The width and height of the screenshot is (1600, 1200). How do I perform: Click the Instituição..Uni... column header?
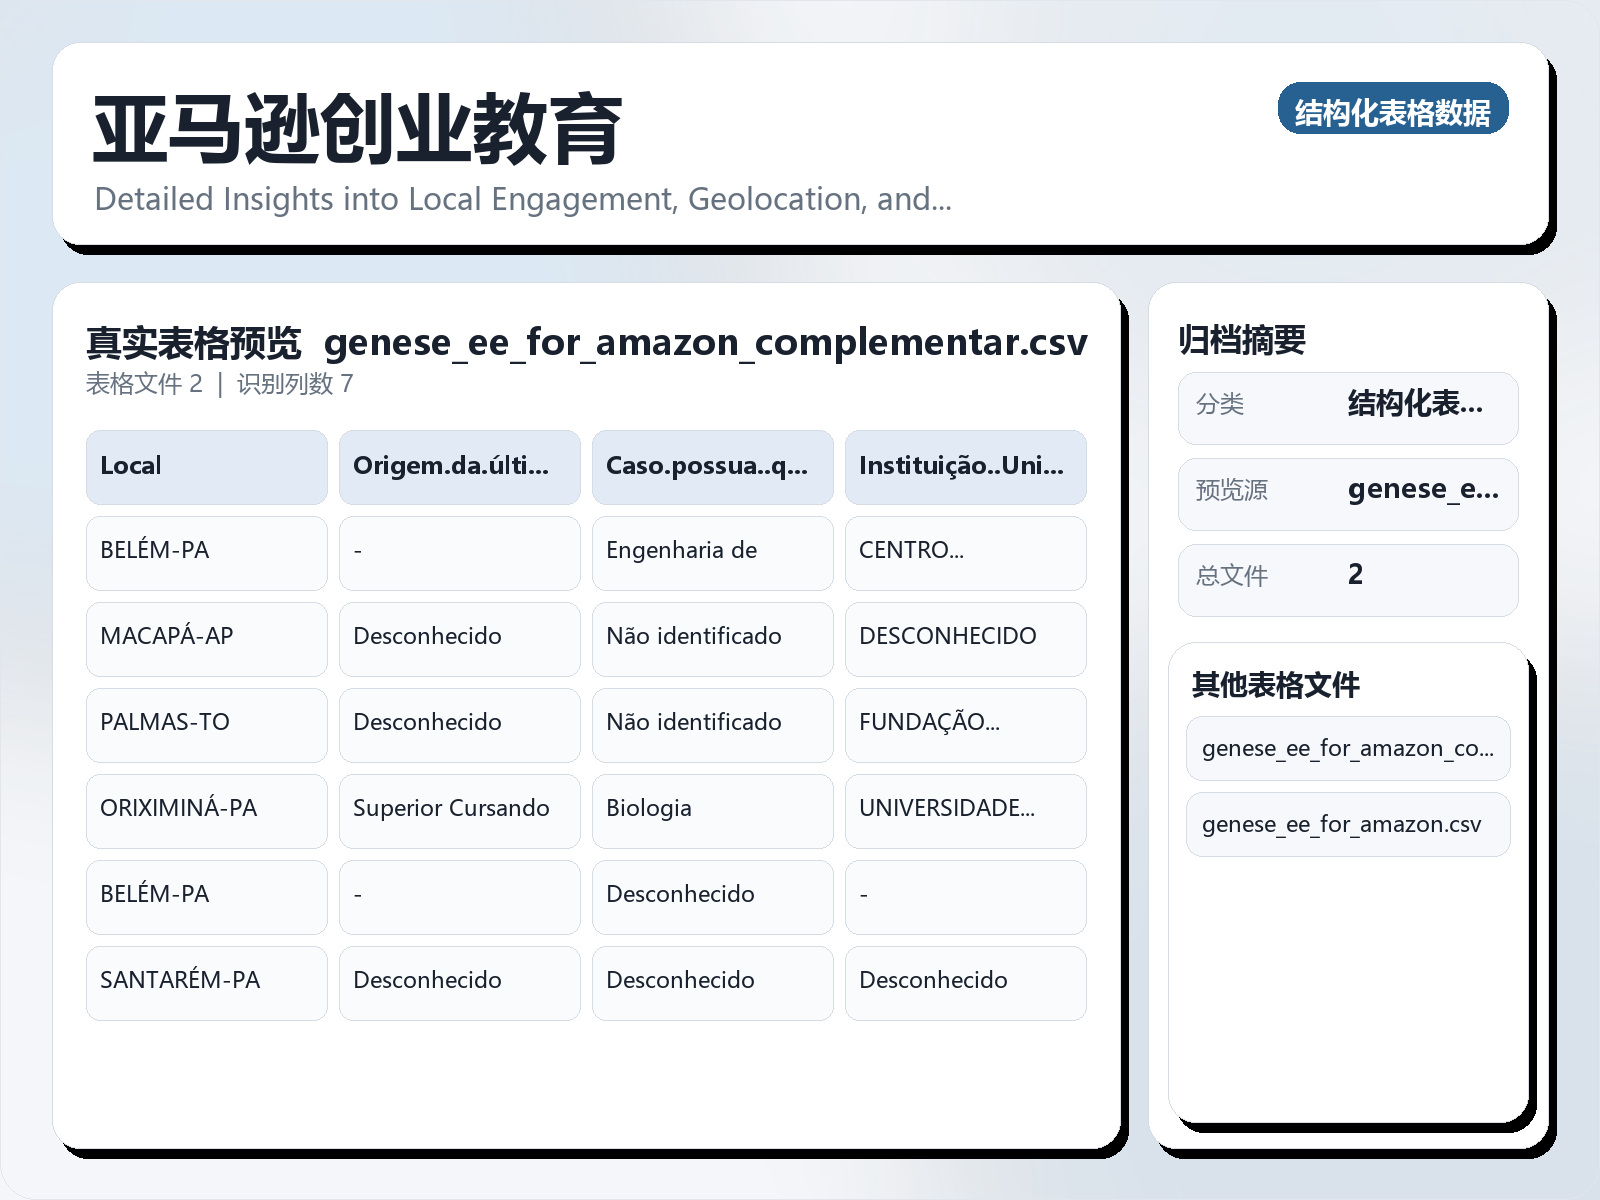coord(965,466)
